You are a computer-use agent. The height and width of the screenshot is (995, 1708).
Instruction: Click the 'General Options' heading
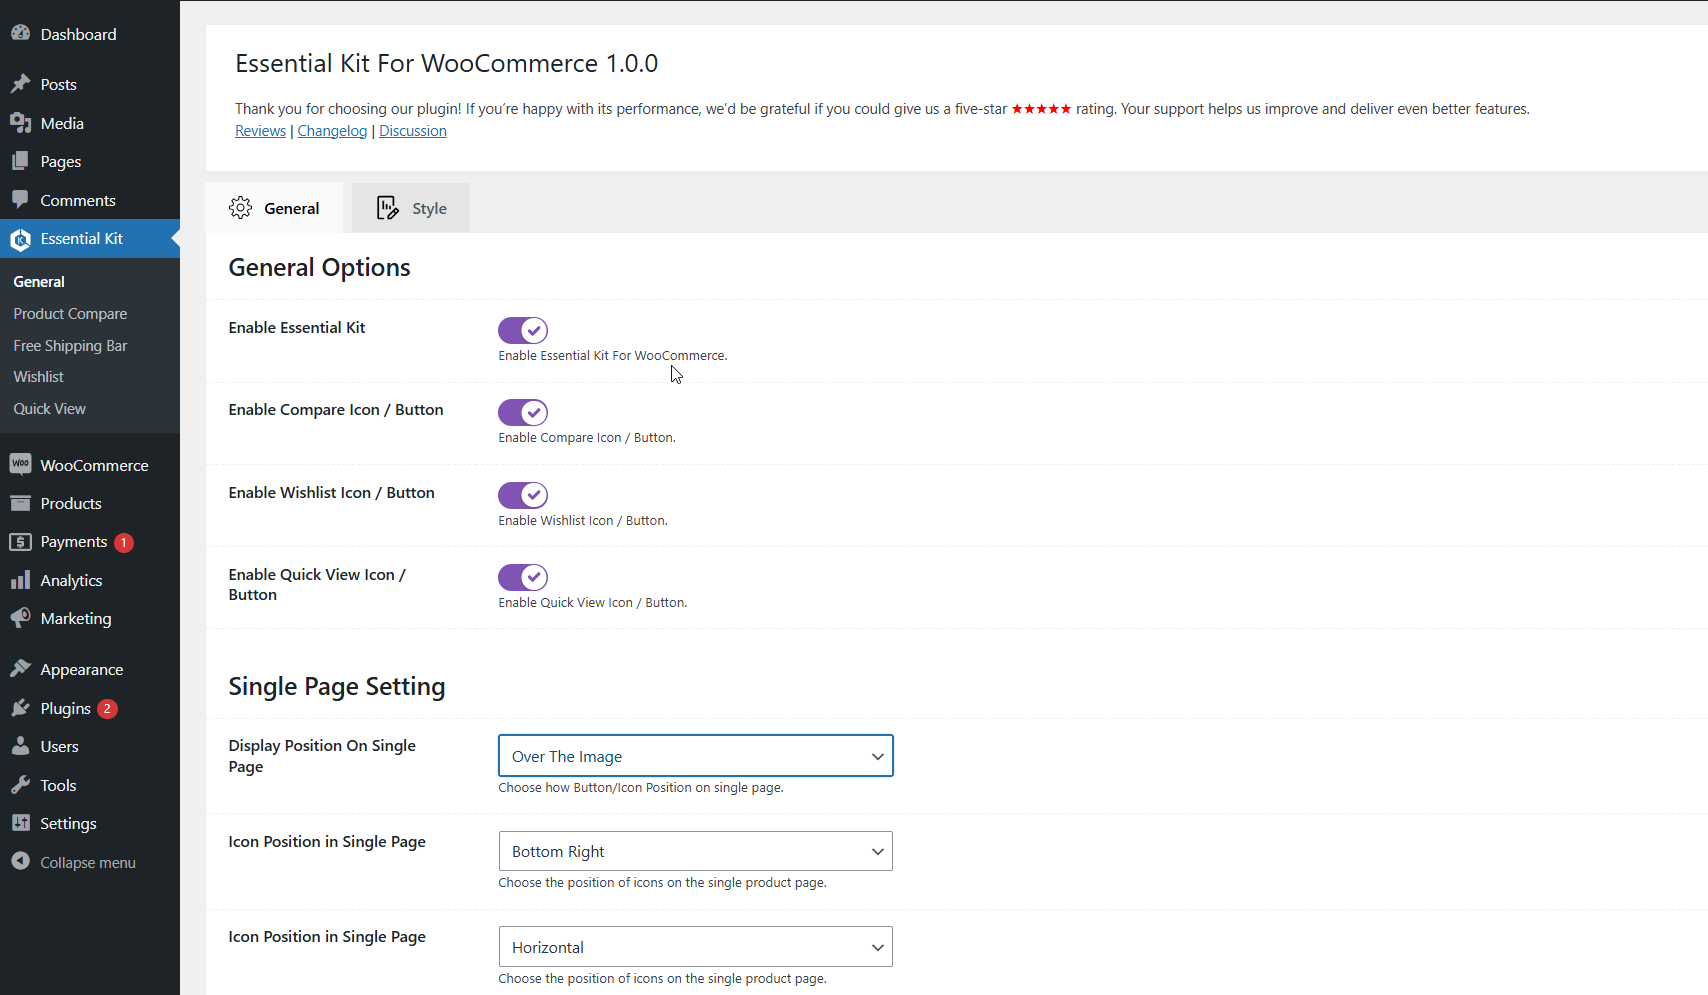(x=319, y=267)
